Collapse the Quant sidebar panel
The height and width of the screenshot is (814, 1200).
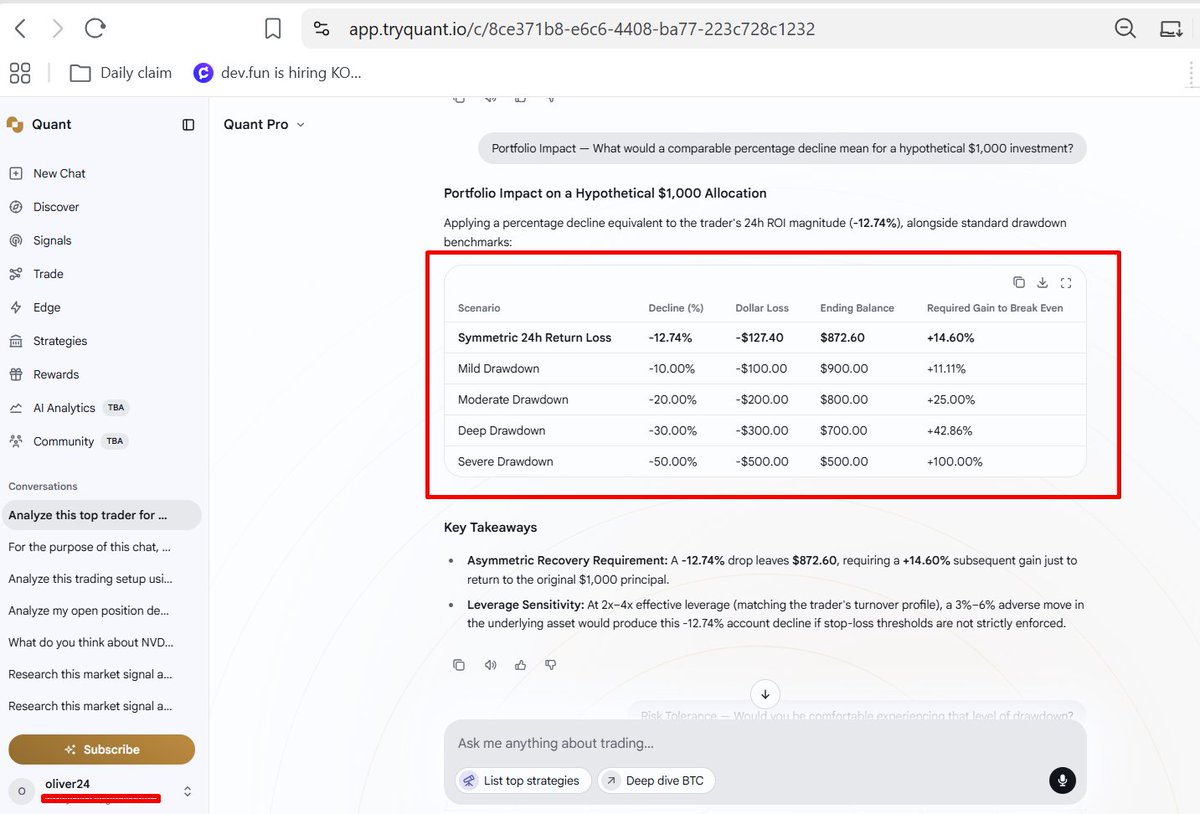188,125
